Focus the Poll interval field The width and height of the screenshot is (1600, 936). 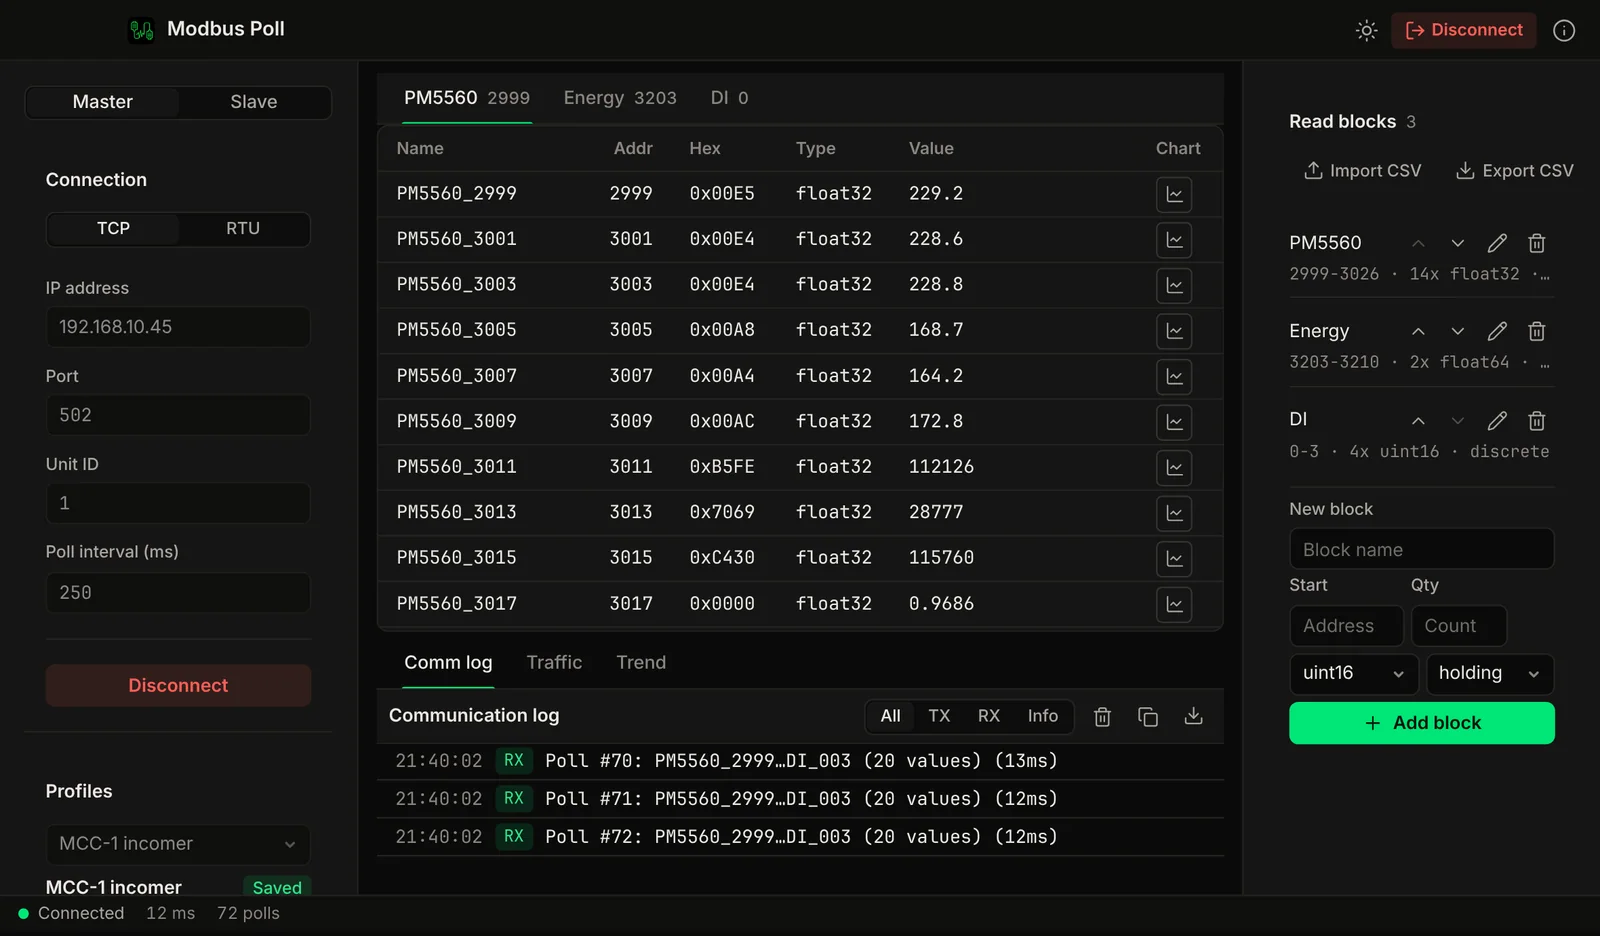click(x=178, y=593)
